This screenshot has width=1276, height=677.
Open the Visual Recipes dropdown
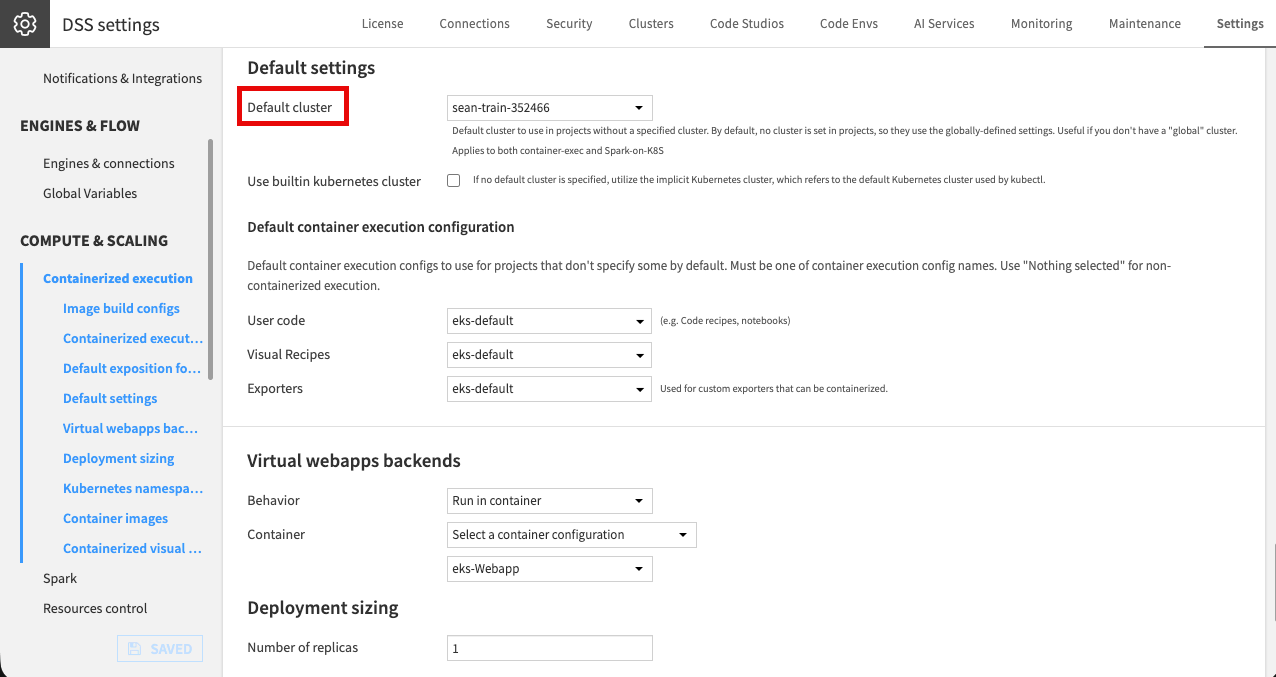(550, 355)
